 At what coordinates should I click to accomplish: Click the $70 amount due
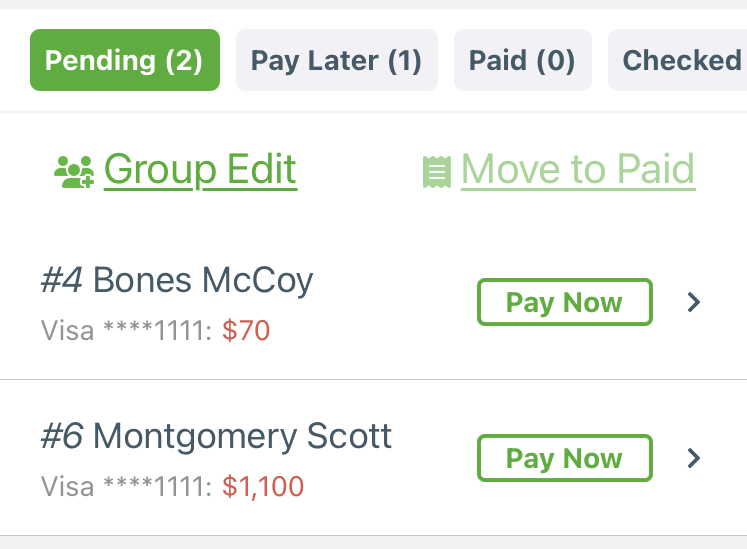[x=246, y=330]
